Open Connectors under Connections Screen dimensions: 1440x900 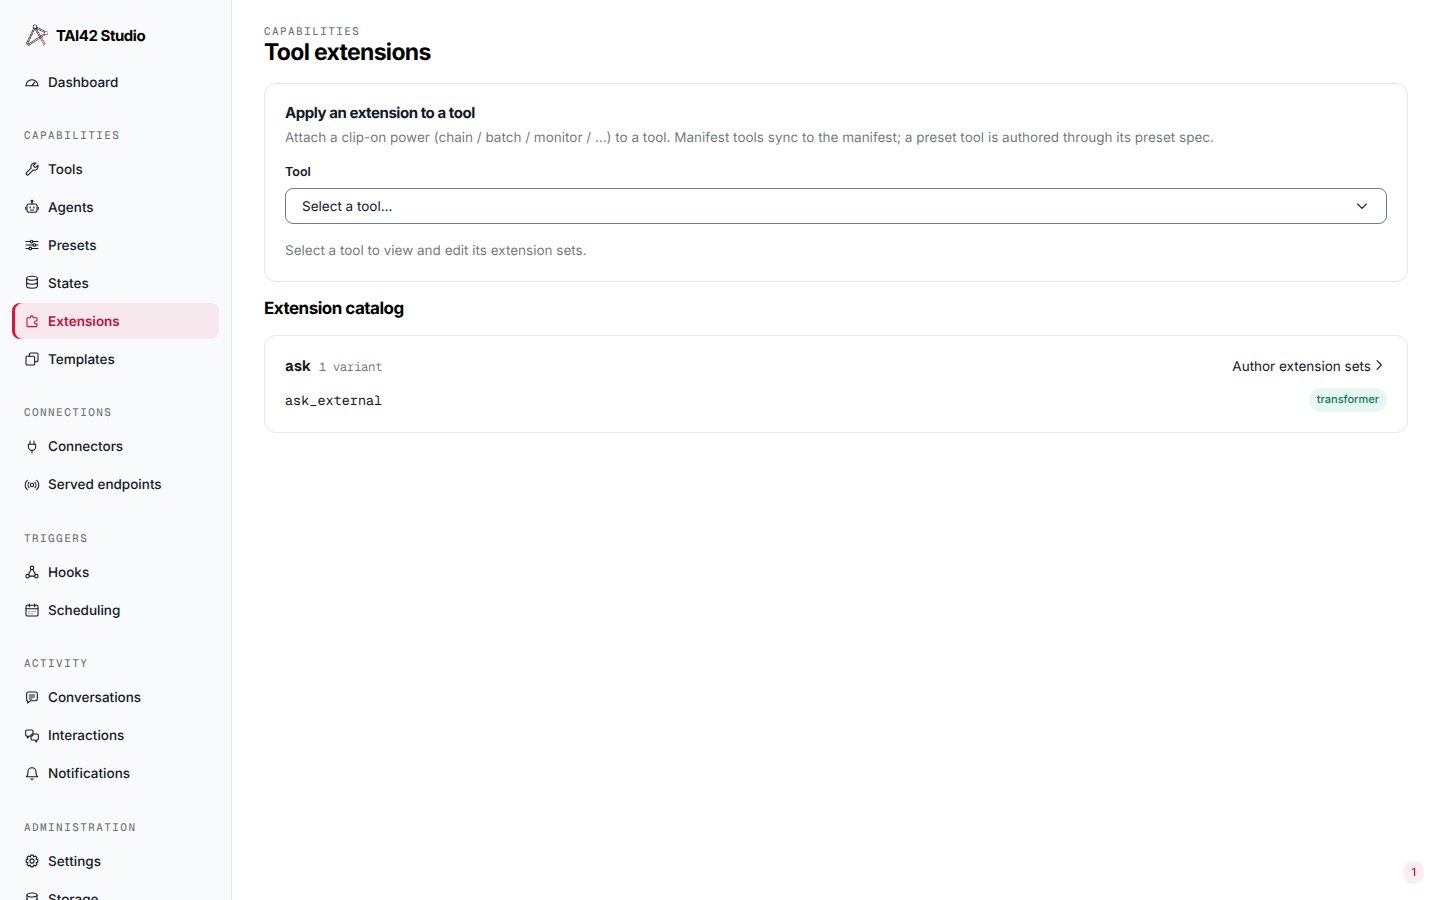(115, 447)
